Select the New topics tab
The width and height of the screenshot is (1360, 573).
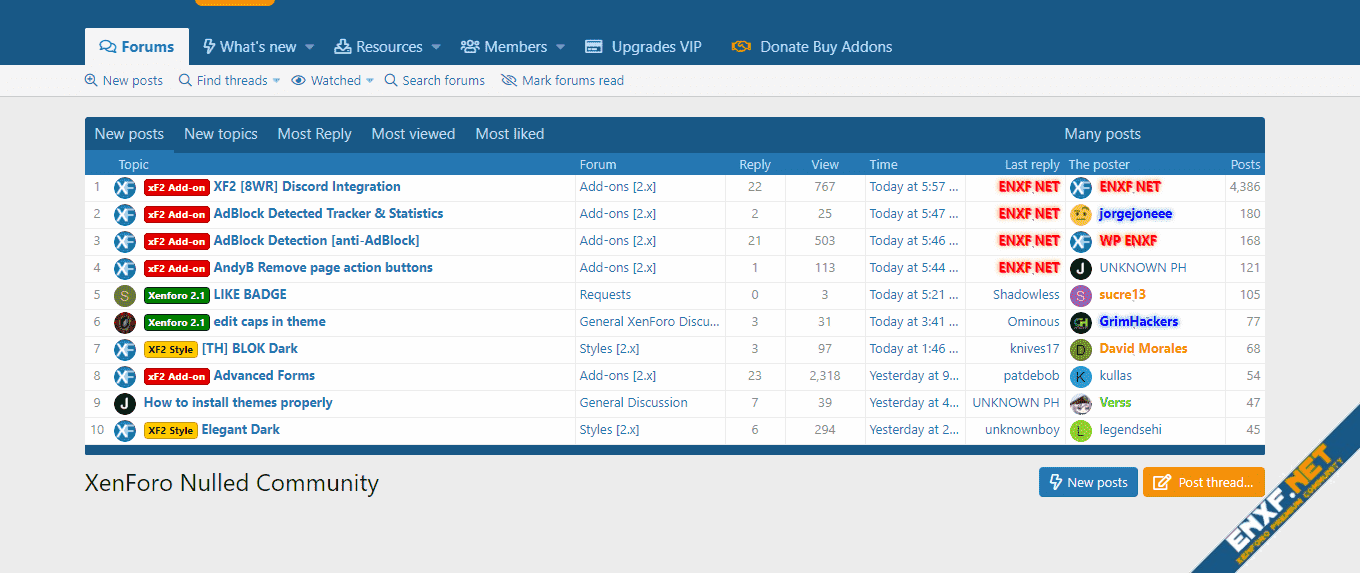coord(220,134)
